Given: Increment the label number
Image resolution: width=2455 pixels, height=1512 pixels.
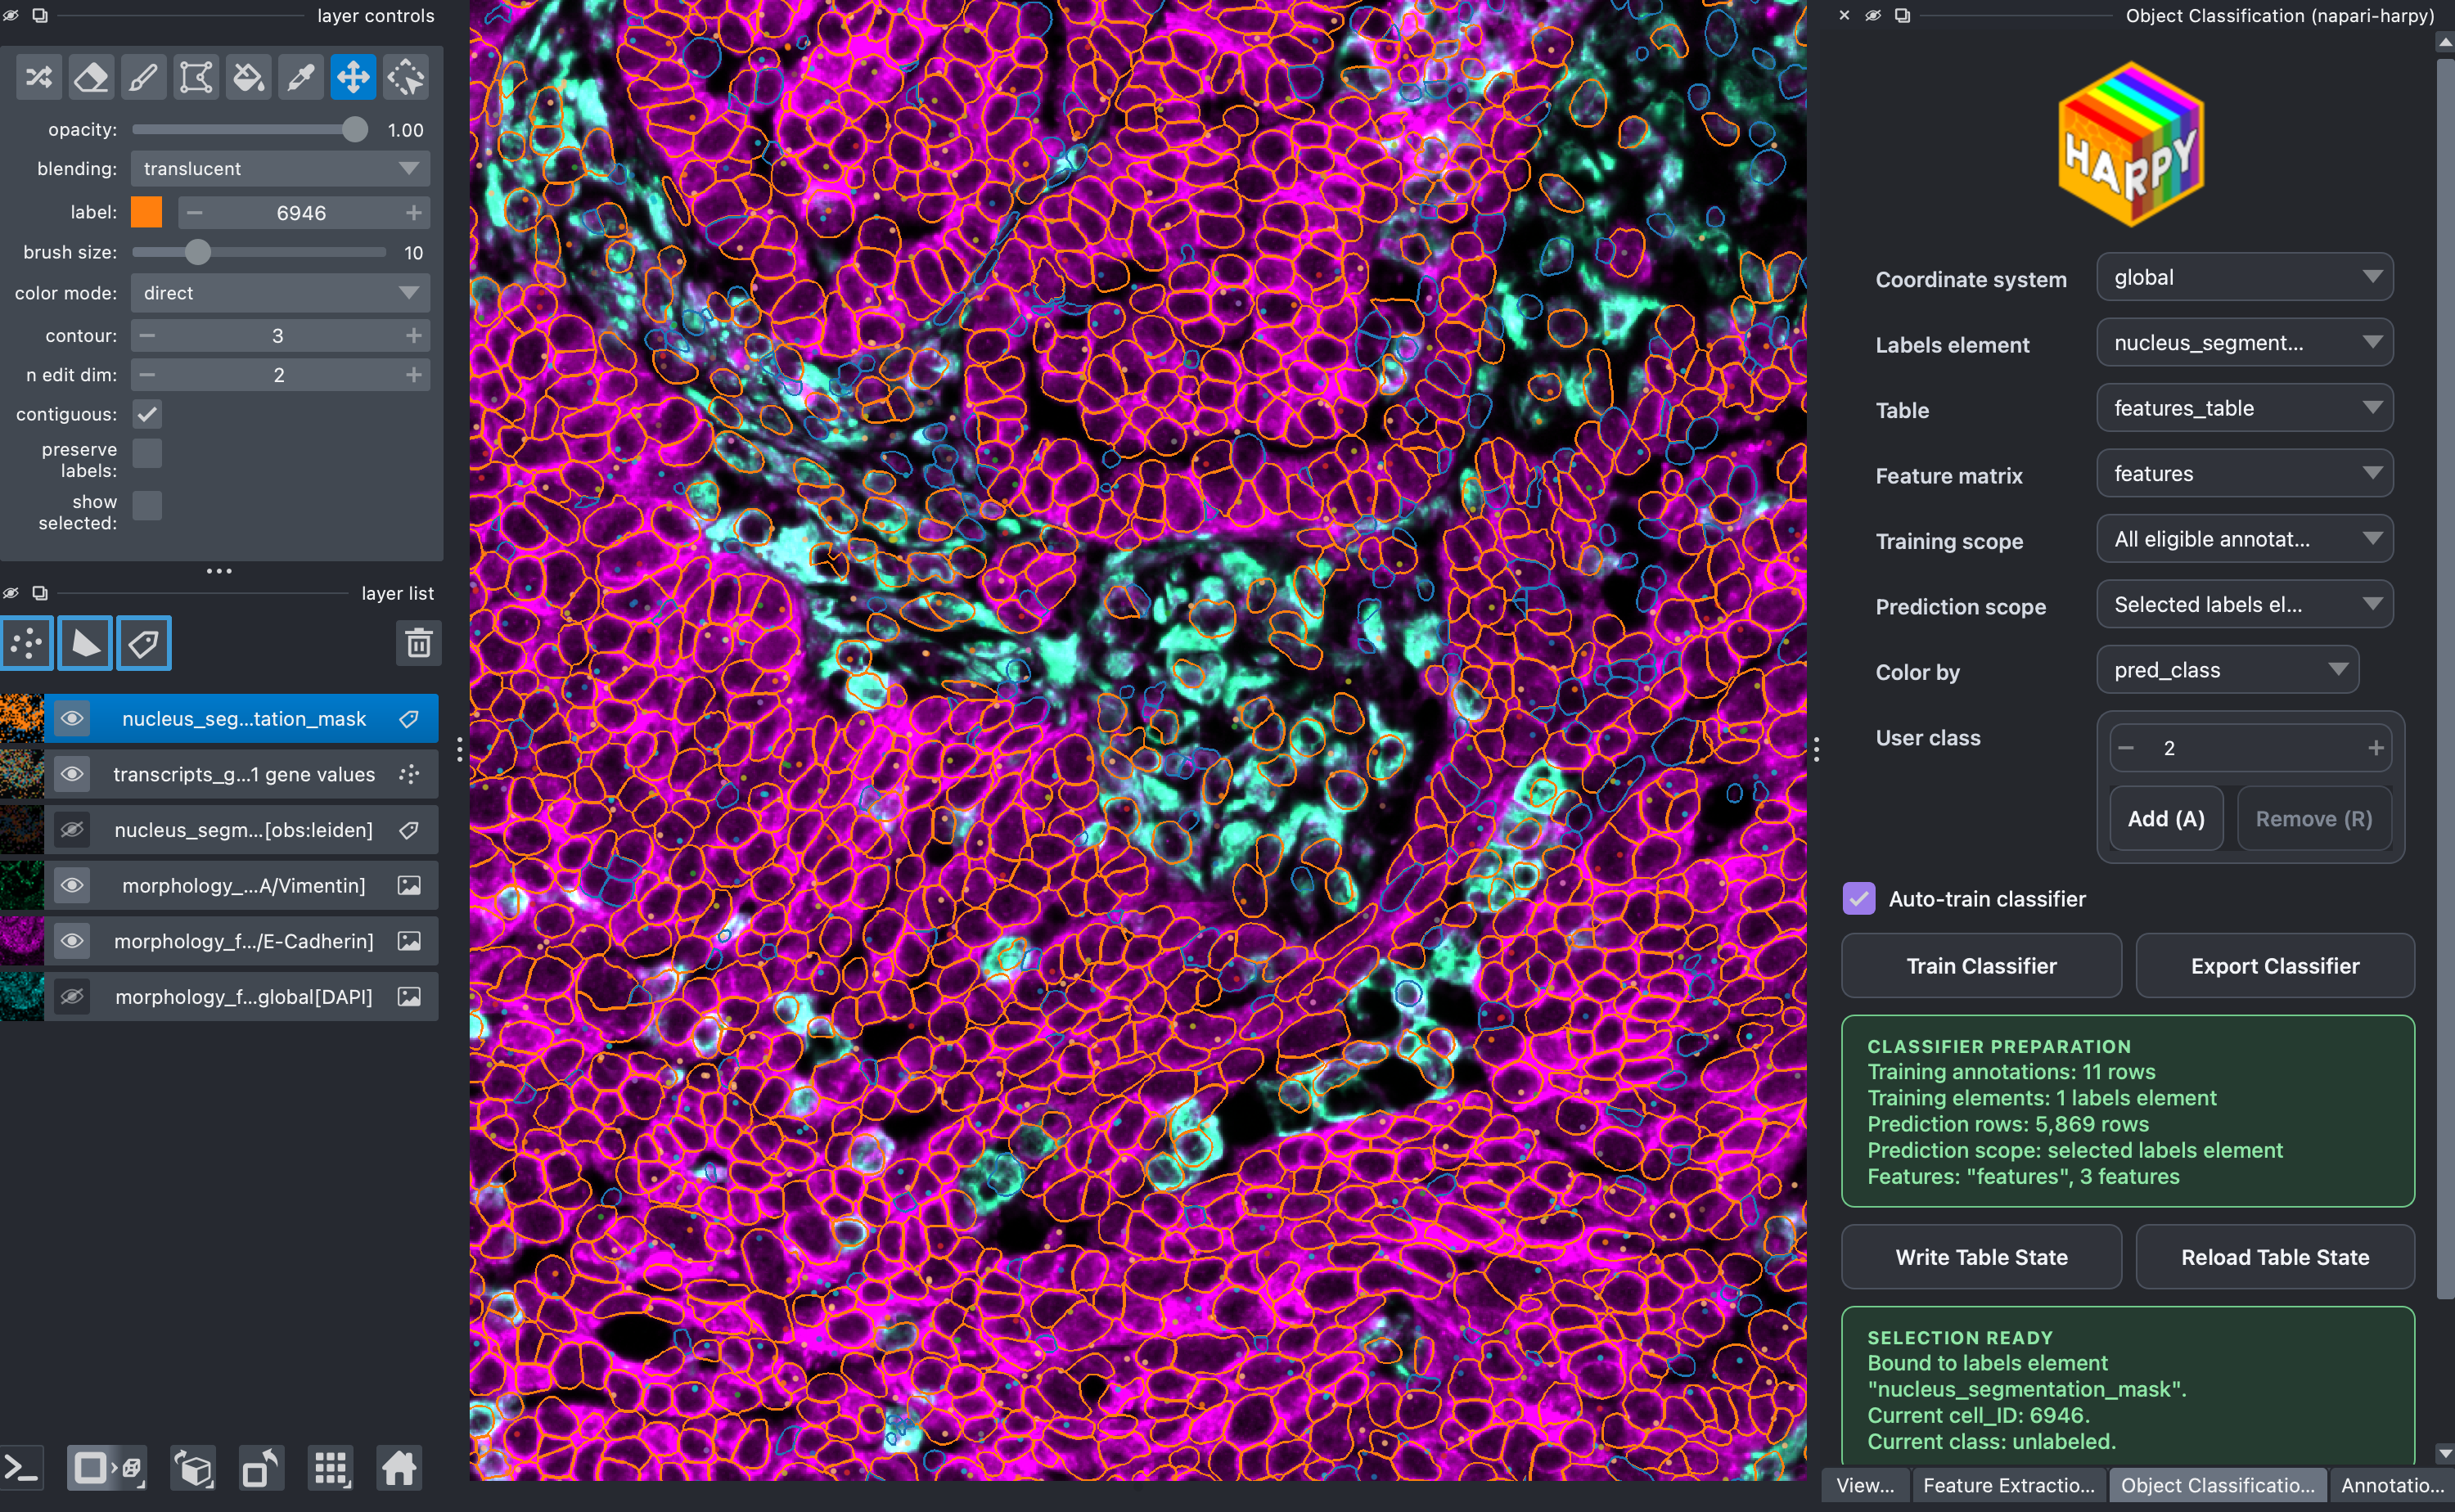Looking at the screenshot, I should (413, 213).
